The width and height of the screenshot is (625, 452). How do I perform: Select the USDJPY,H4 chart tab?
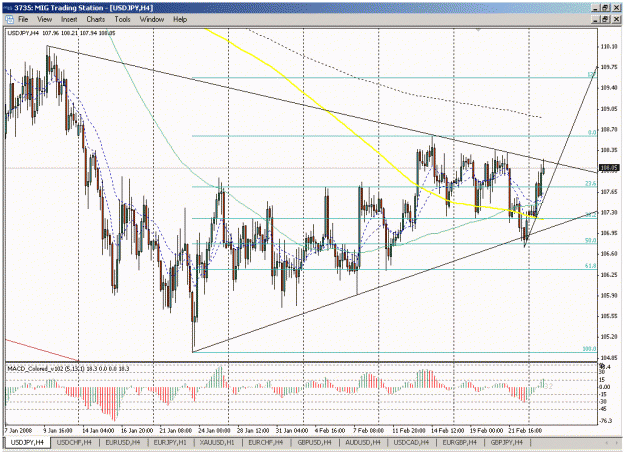27,442
